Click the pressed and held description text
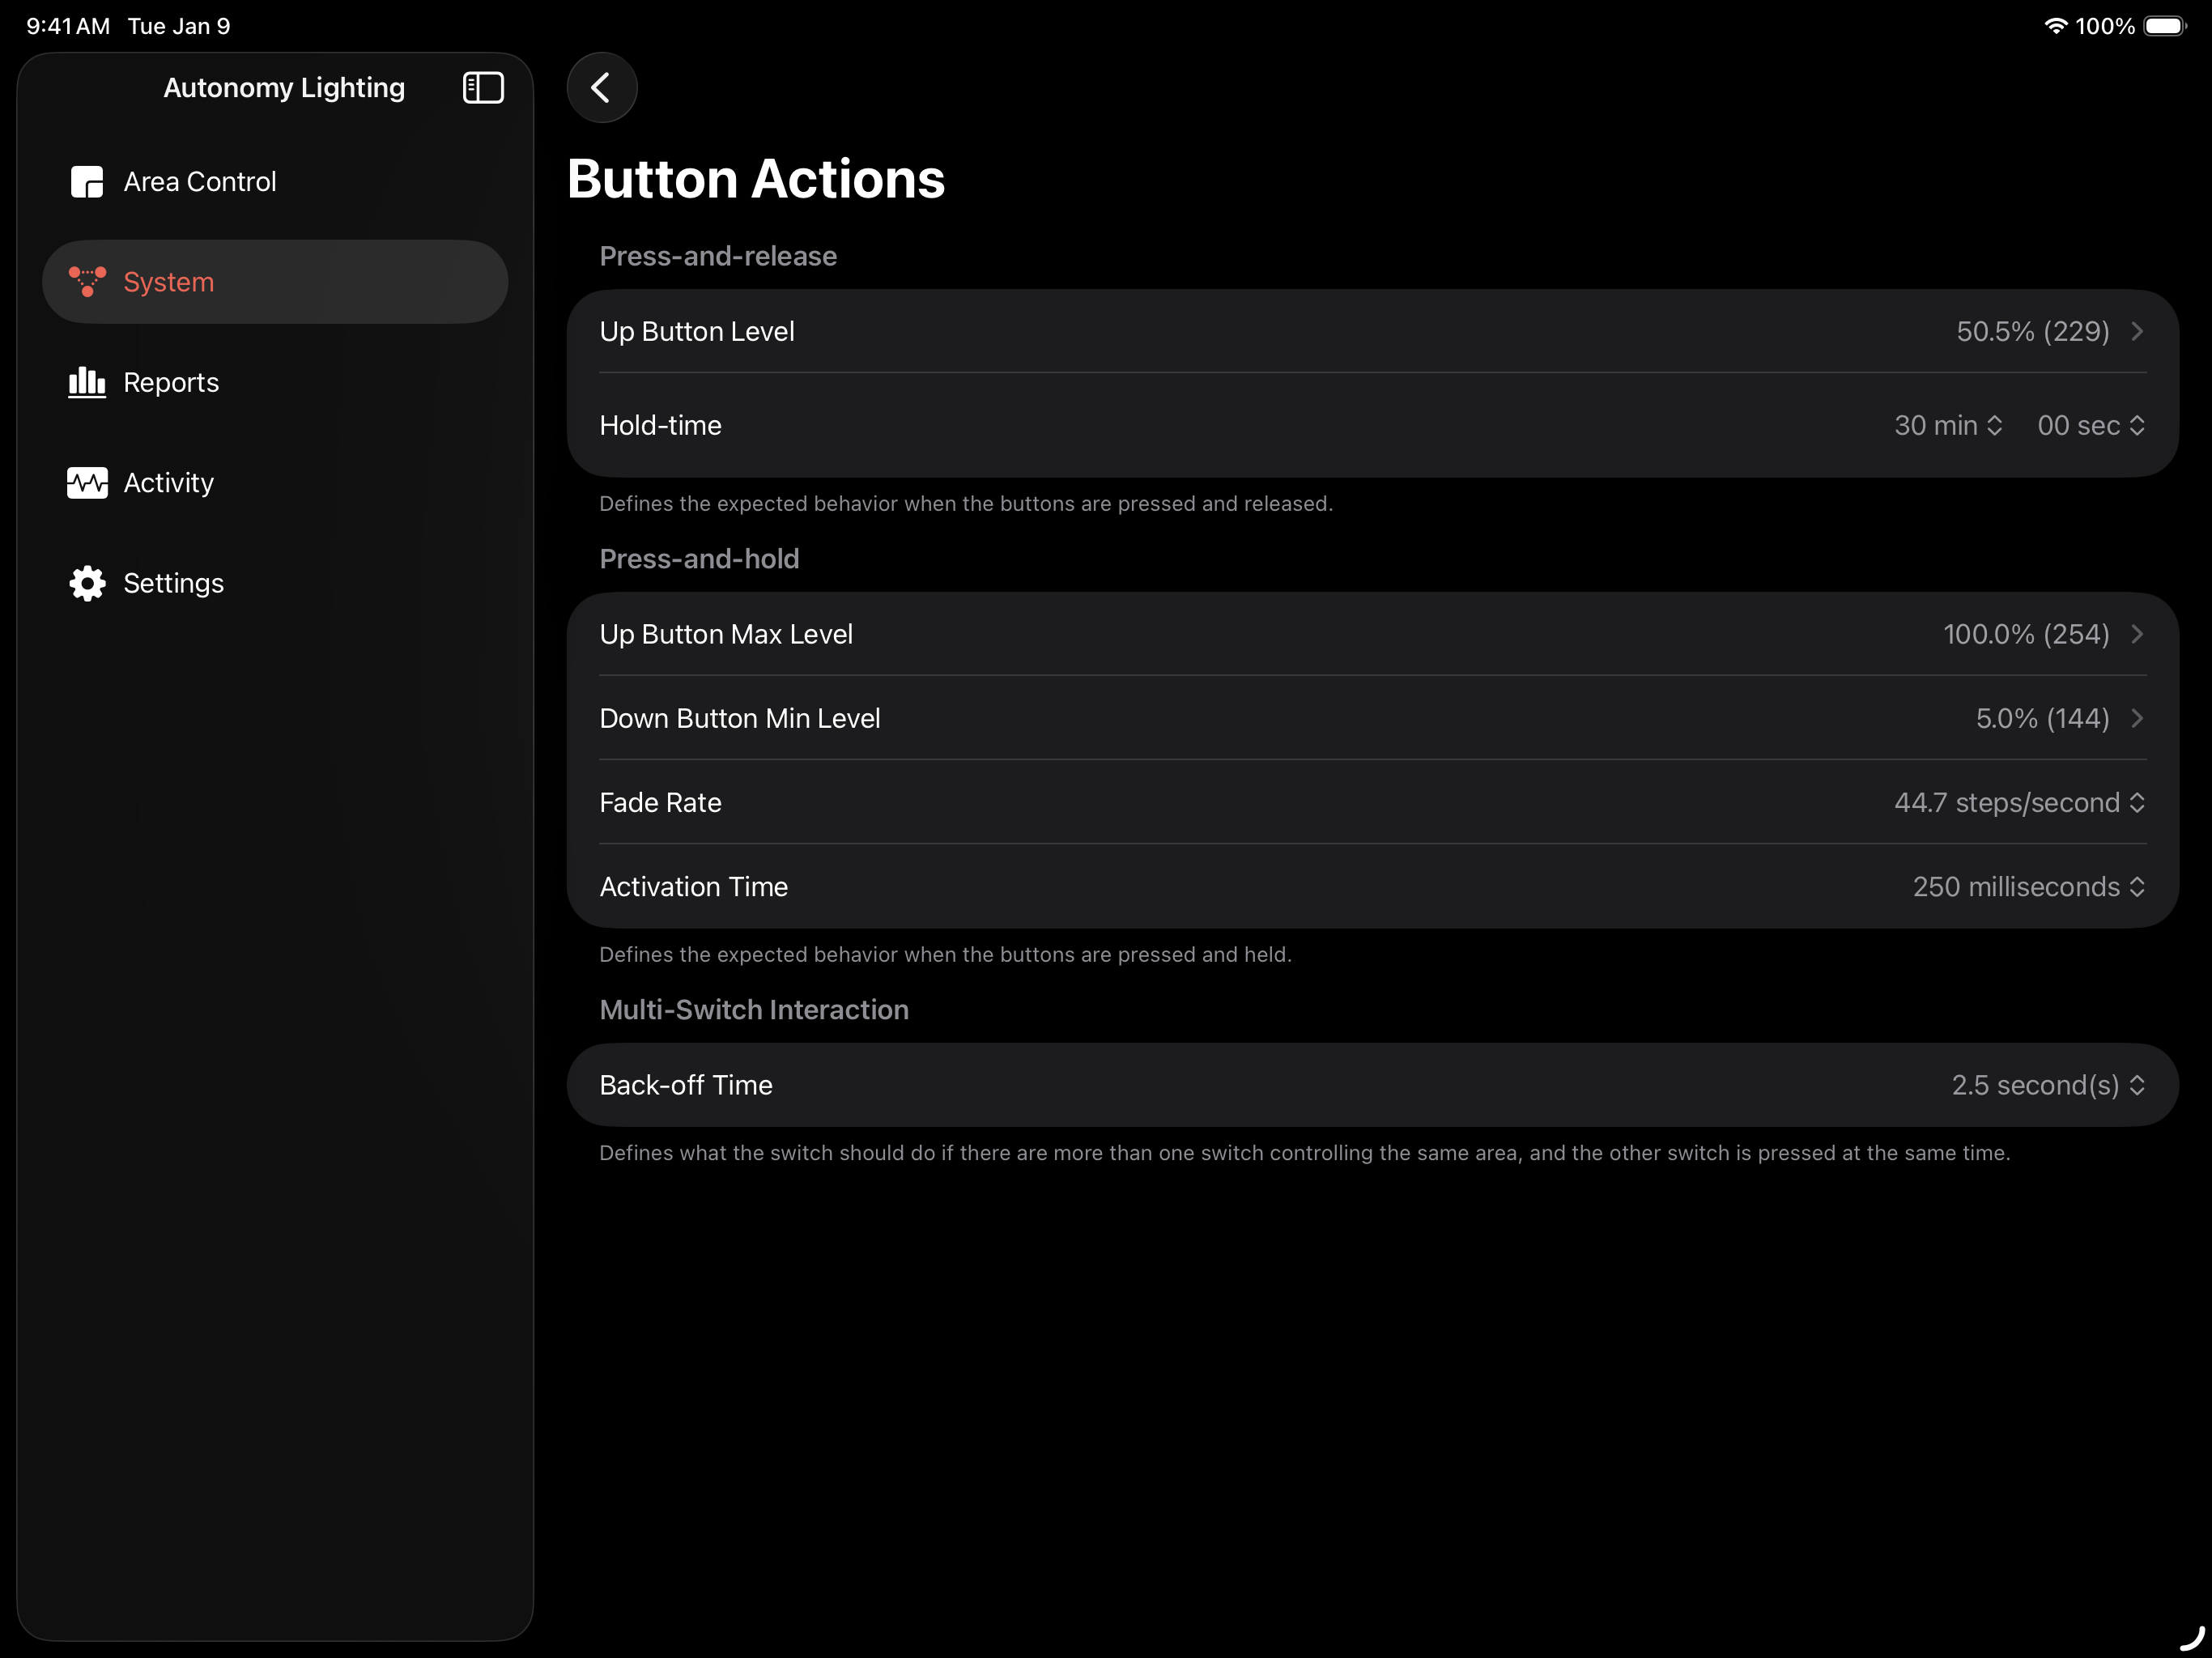 click(x=945, y=955)
